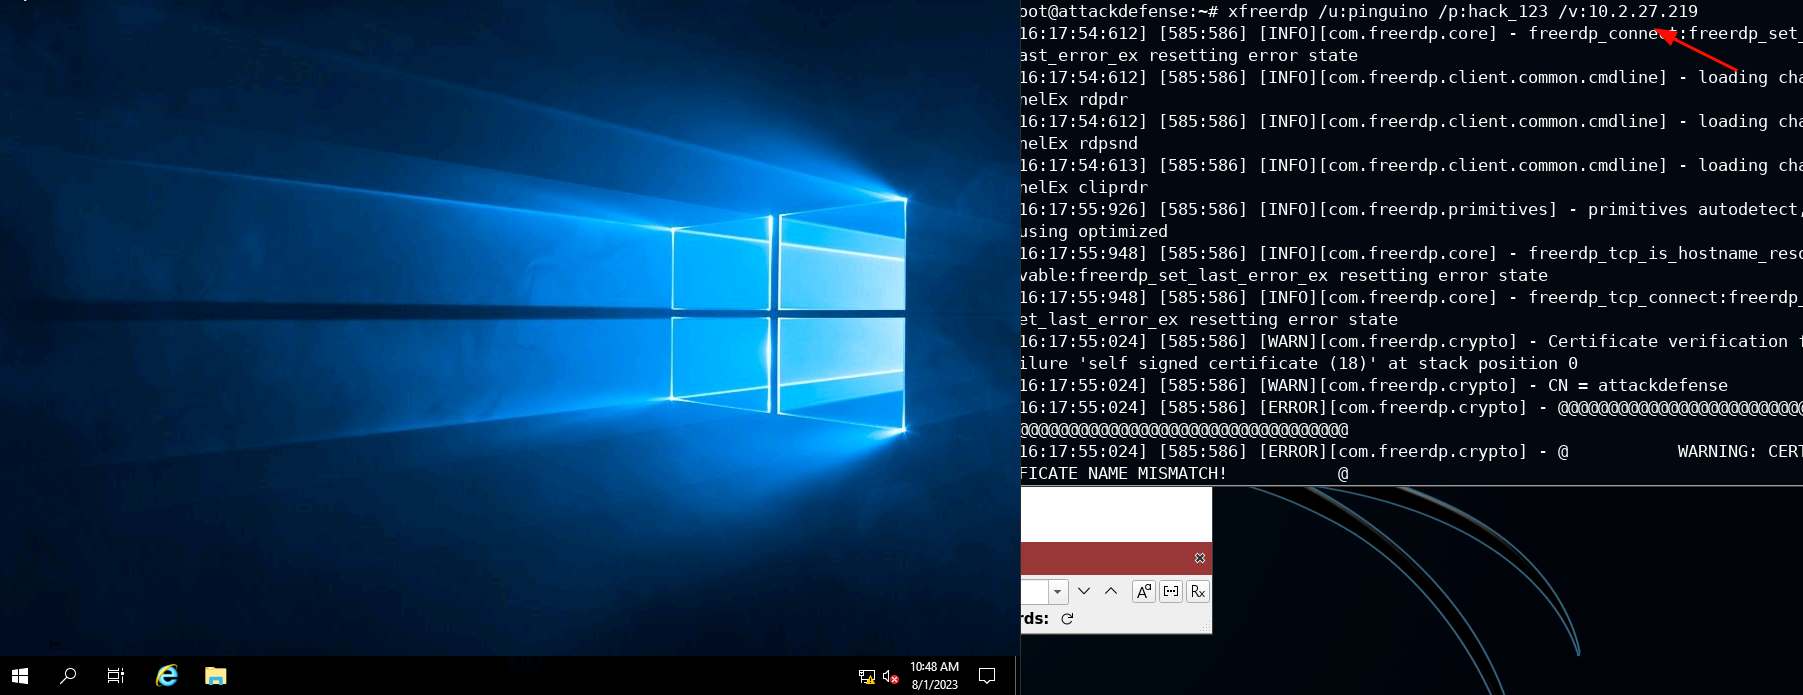
Task: Click into the search text field
Action: [x=1035, y=592]
